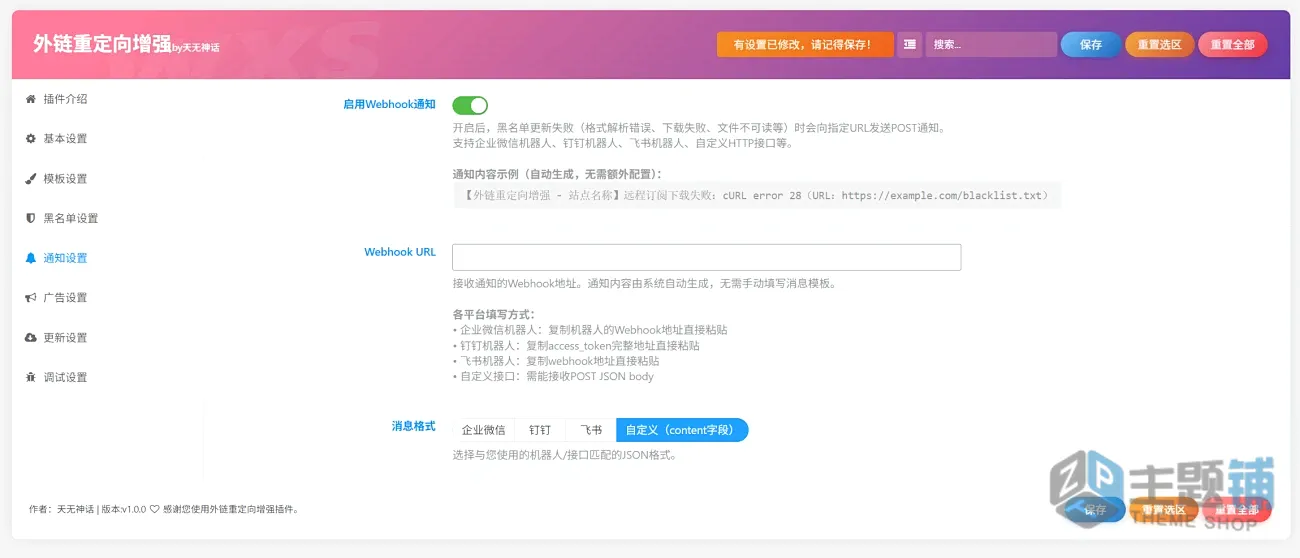
Task: Click the 飞书机器人 instruction line
Action: (x=556, y=361)
